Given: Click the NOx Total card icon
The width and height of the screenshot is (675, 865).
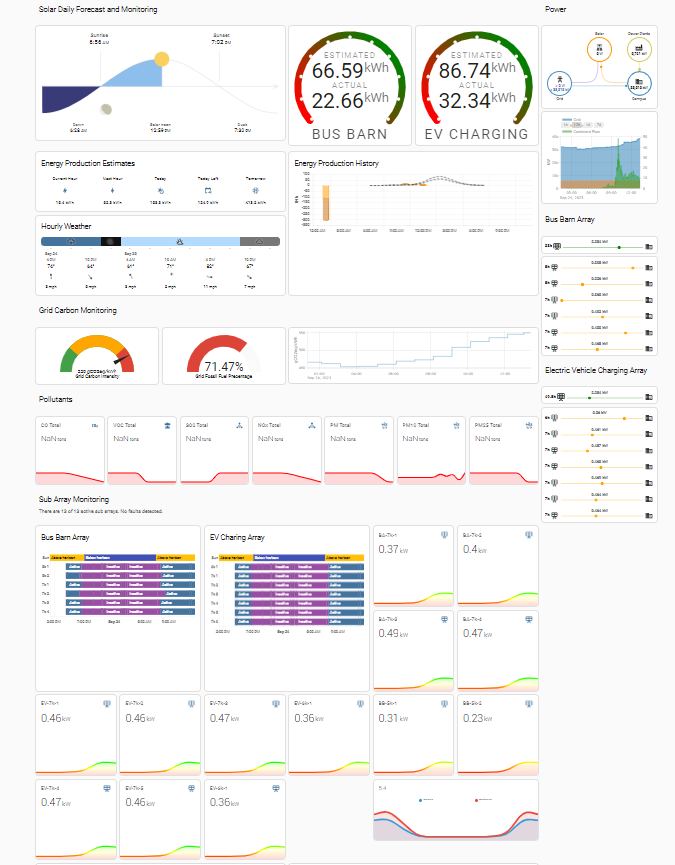Looking at the screenshot, I should point(312,425).
